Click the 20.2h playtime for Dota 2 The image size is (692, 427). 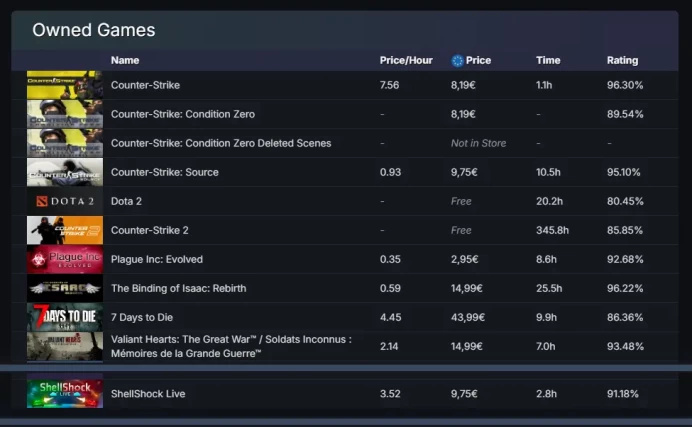coord(549,202)
